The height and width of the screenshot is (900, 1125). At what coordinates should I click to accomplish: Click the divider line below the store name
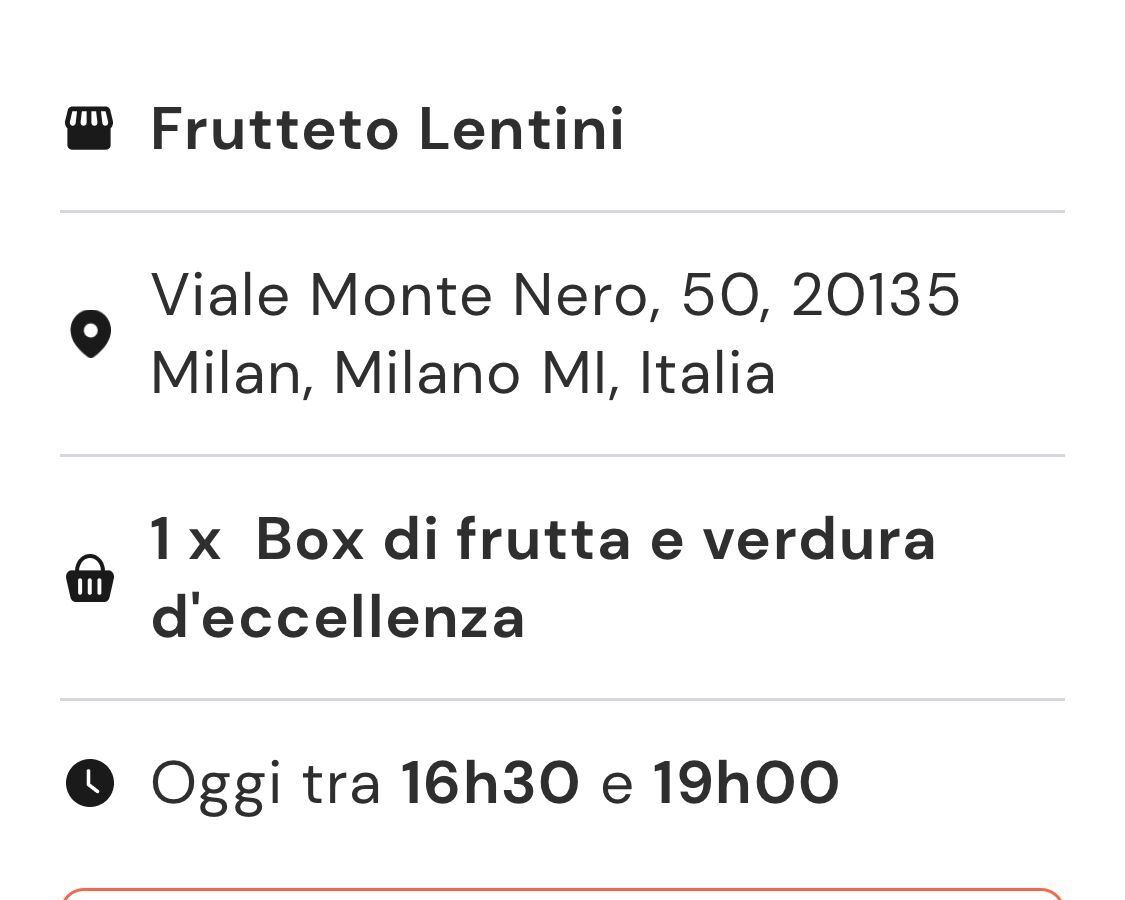(x=562, y=212)
